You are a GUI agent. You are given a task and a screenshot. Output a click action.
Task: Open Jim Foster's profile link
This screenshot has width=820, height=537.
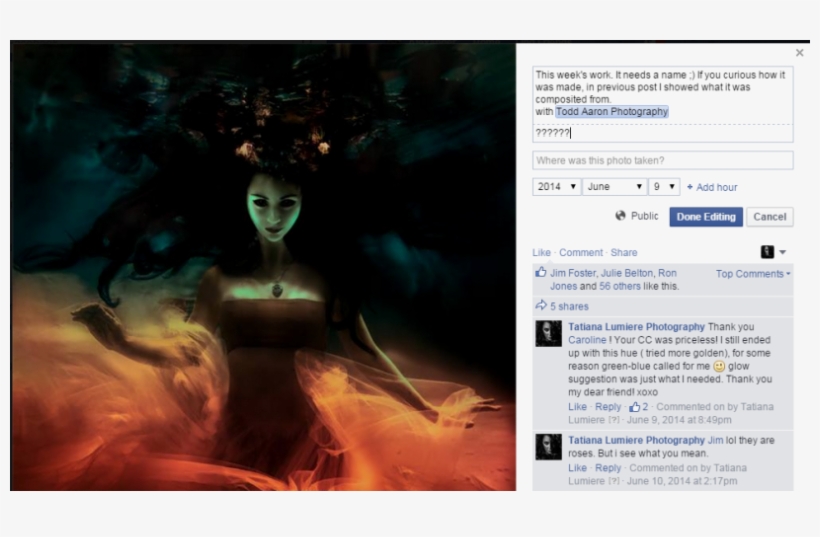tap(573, 273)
